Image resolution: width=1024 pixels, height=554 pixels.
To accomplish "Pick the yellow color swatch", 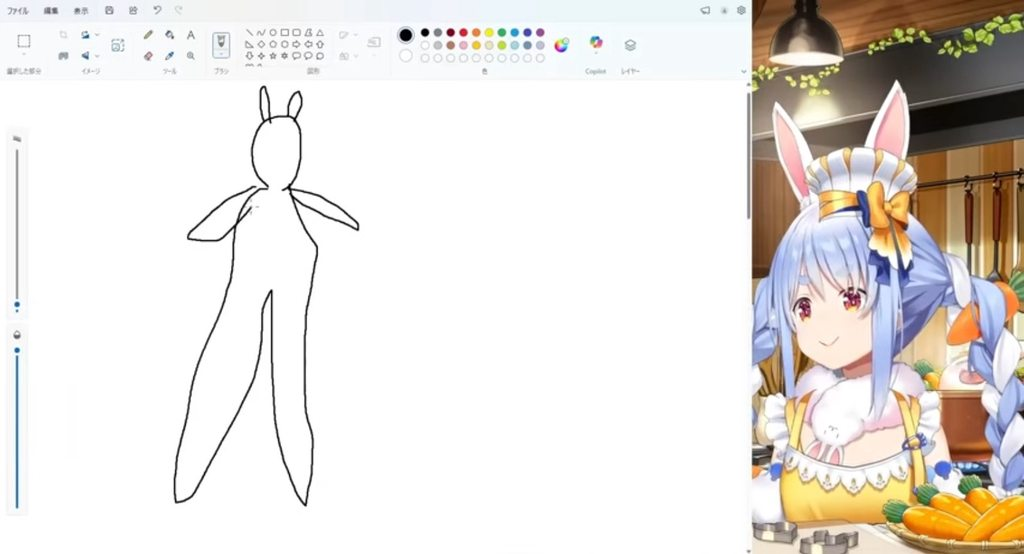I will [x=488, y=33].
